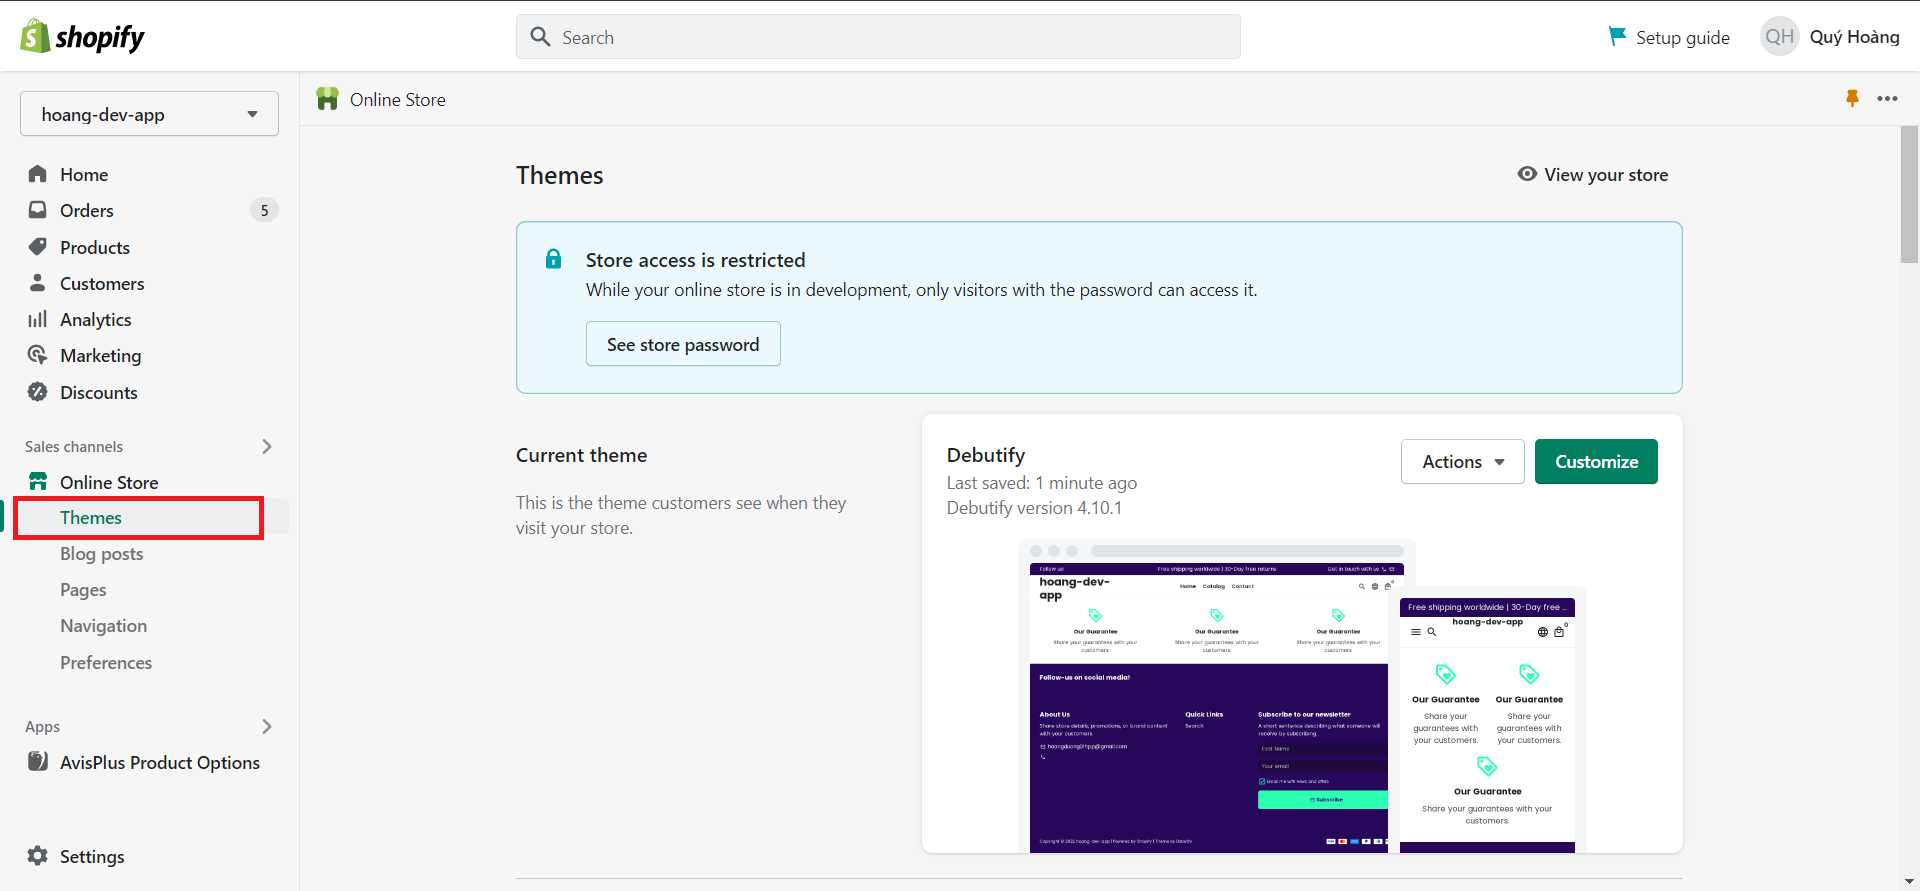Click the eye icon beside View your store
This screenshot has height=891, width=1920.
coord(1527,174)
